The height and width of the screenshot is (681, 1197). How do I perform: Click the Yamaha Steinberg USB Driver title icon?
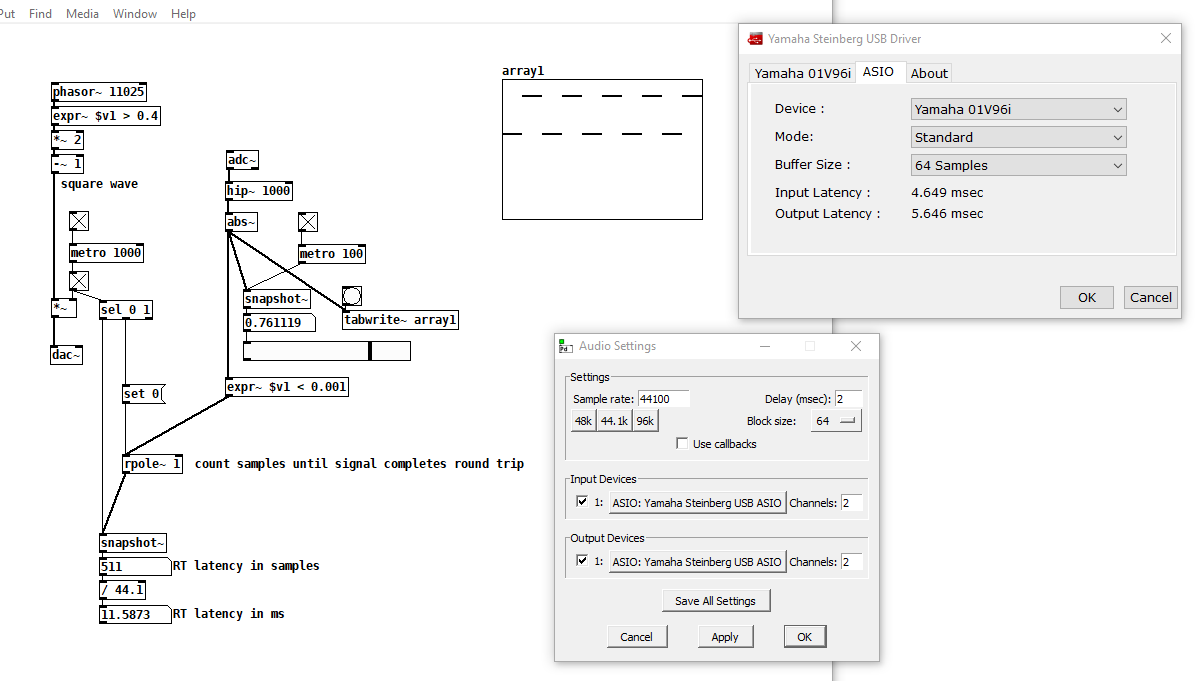click(x=755, y=39)
